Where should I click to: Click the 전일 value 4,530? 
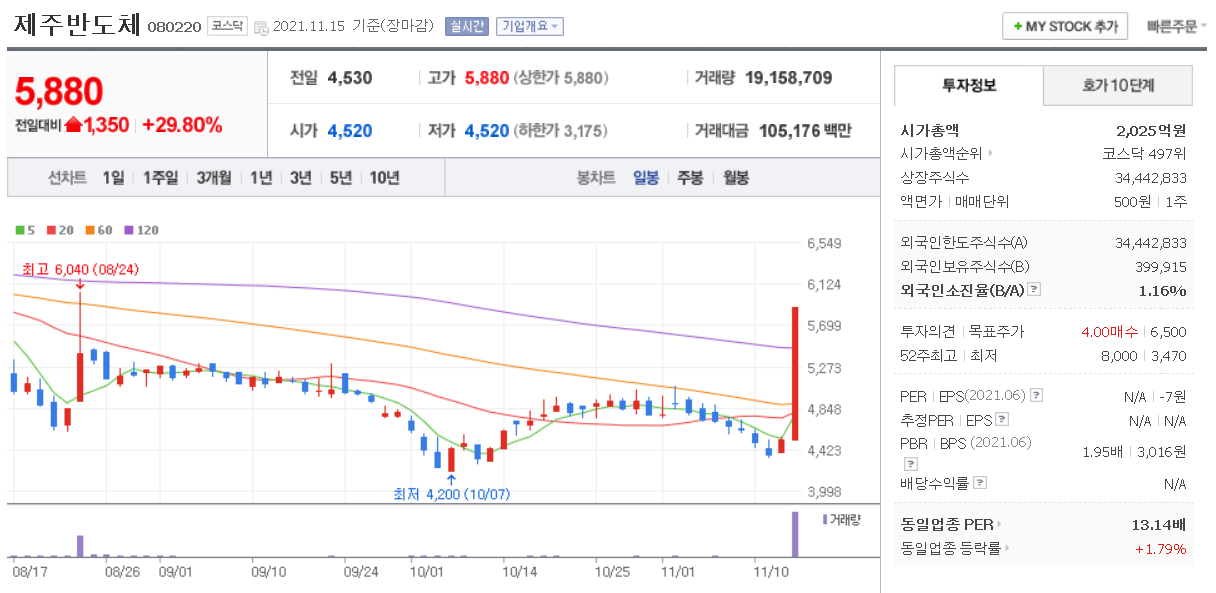point(350,78)
